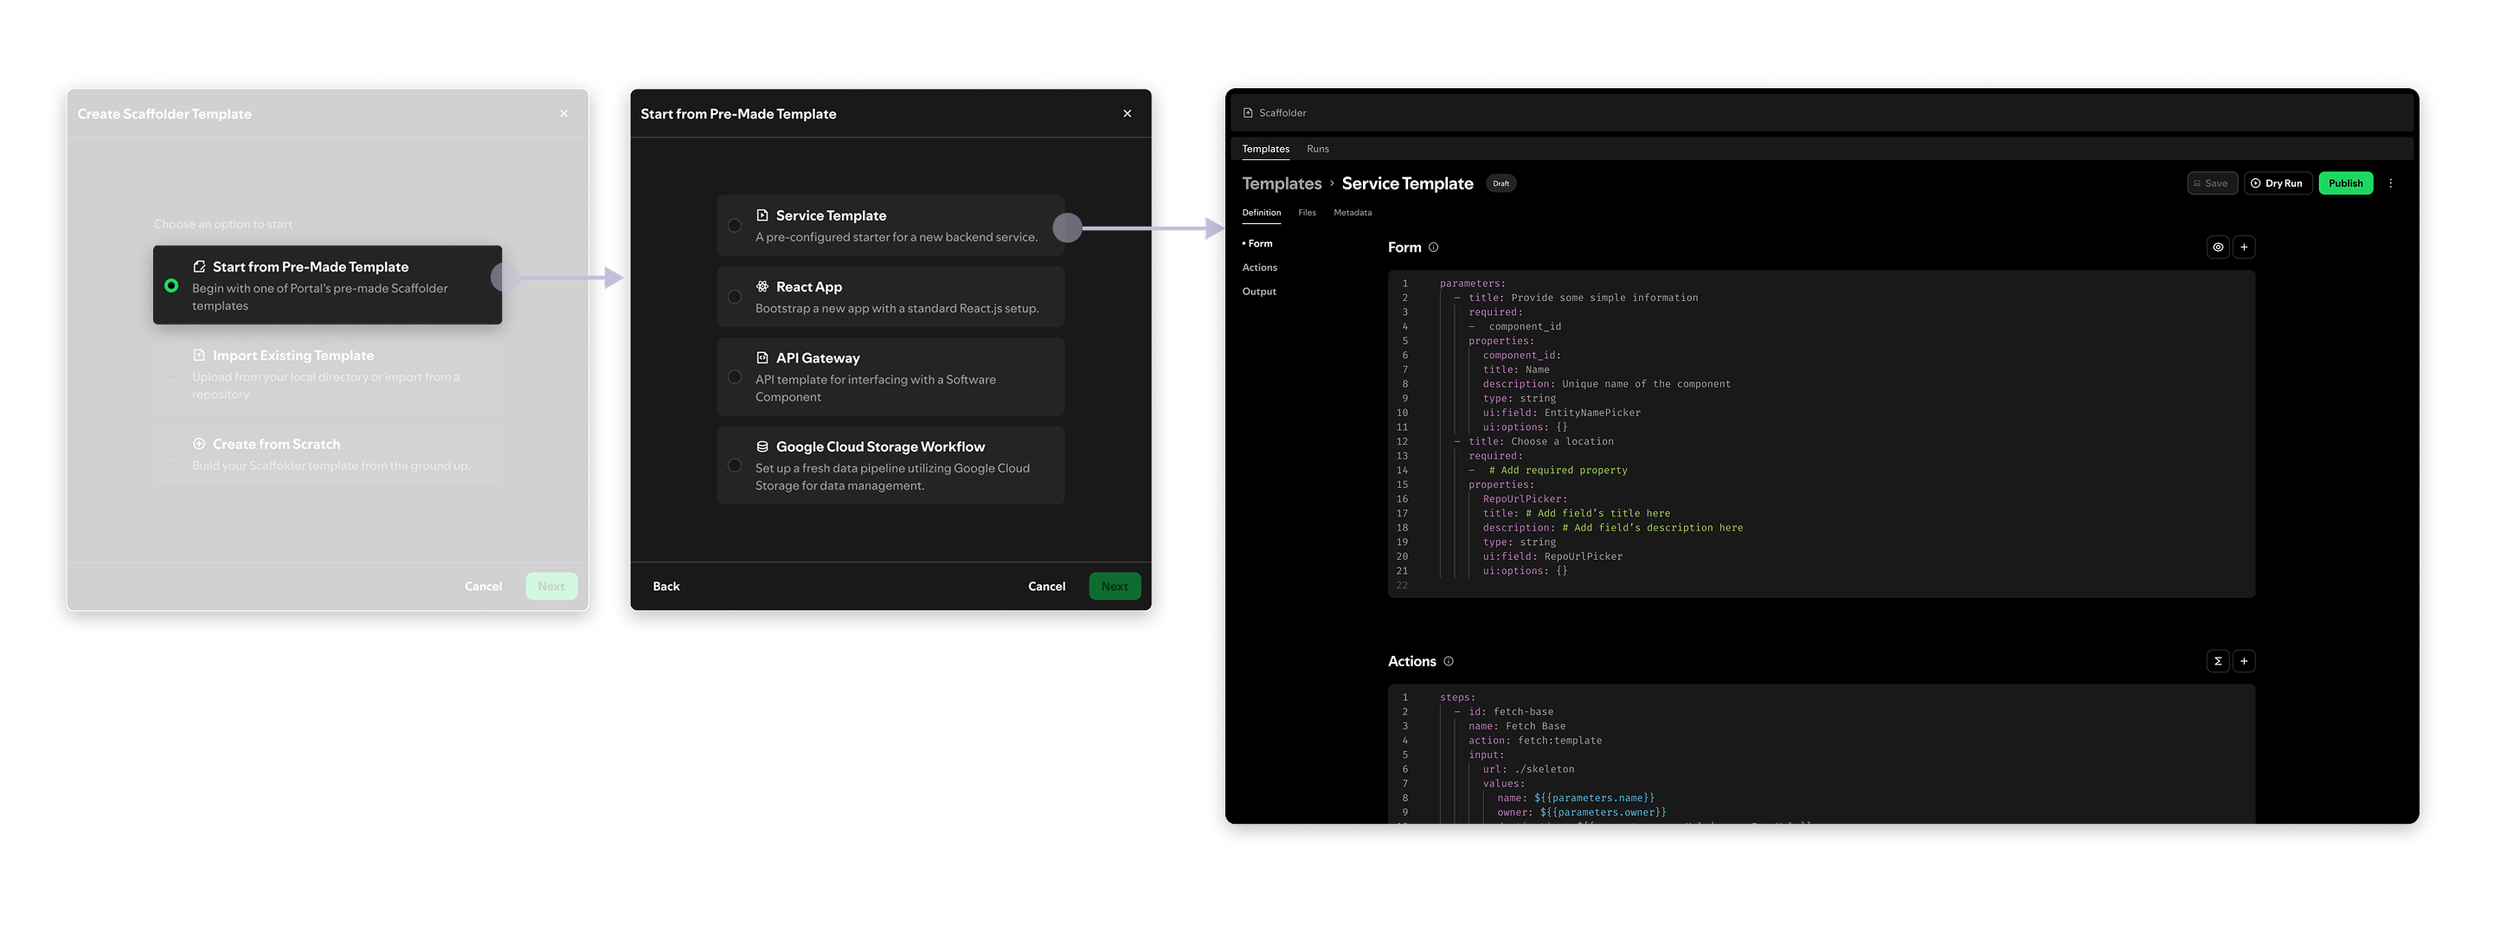Select the Start from Pre-Made Template radio option
The height and width of the screenshot is (944, 2500).
(172, 286)
